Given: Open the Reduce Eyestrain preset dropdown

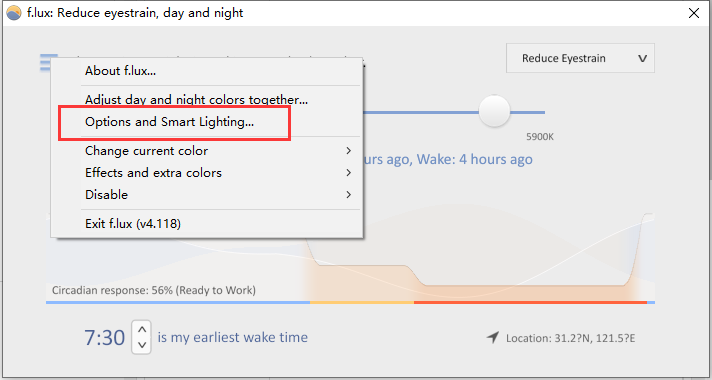Looking at the screenshot, I should tap(580, 58).
